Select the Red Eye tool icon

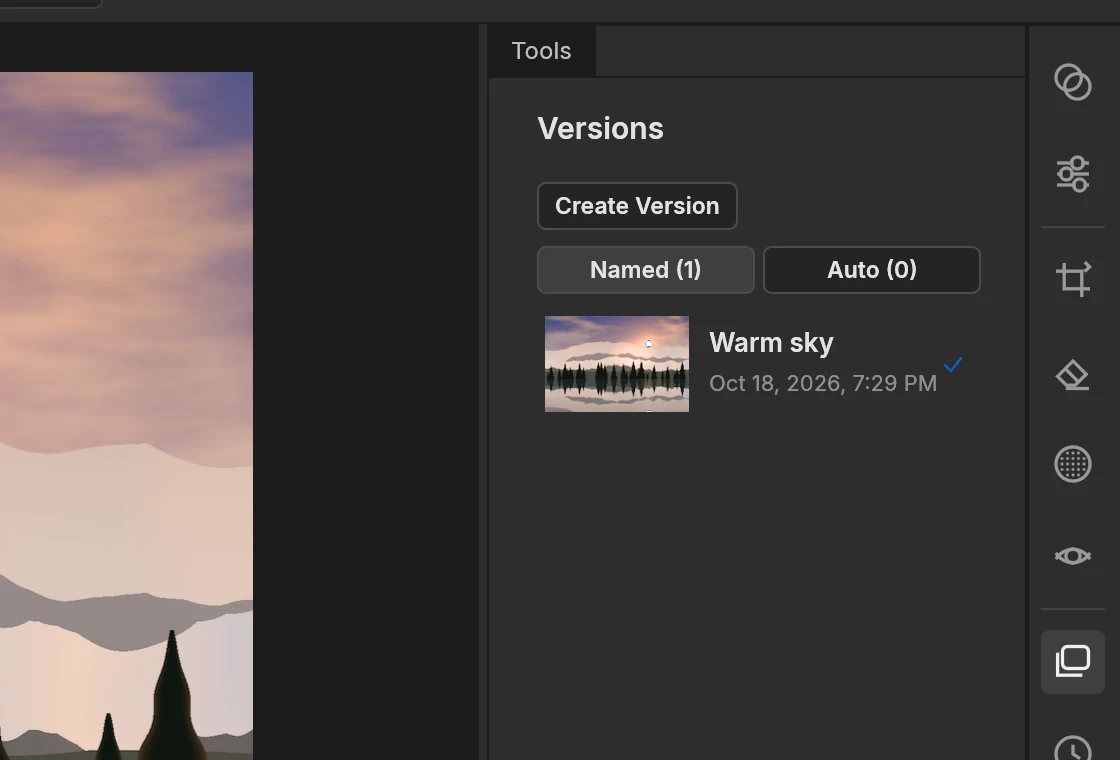pyautogui.click(x=1073, y=556)
